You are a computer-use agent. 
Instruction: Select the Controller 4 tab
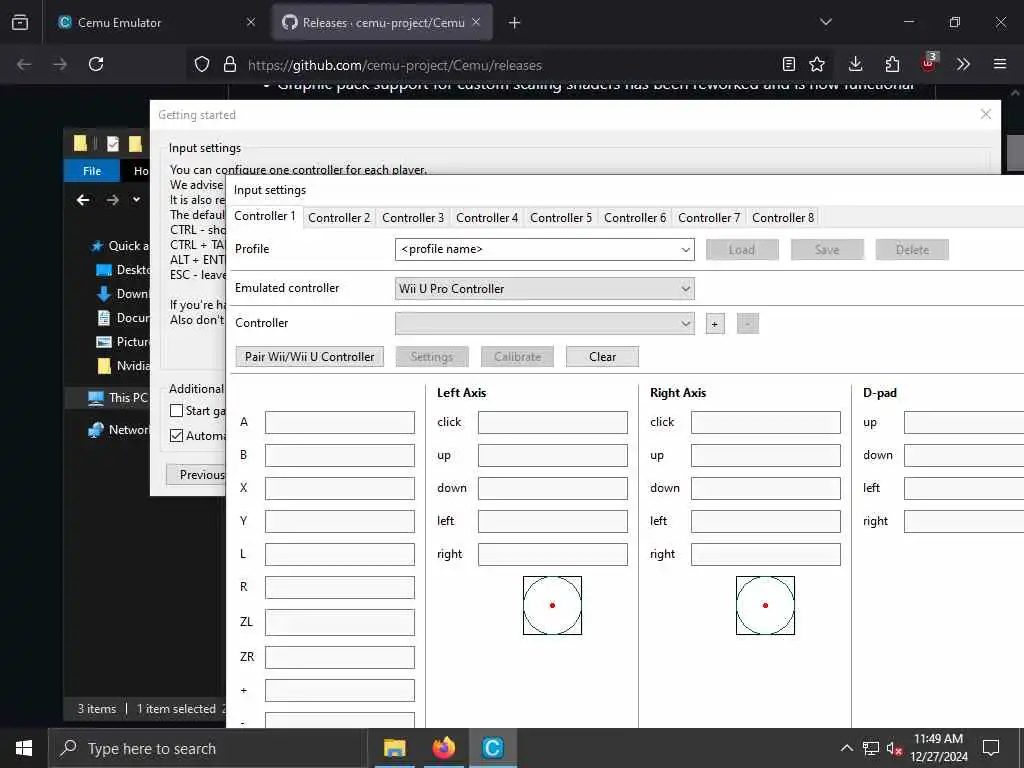coord(487,217)
